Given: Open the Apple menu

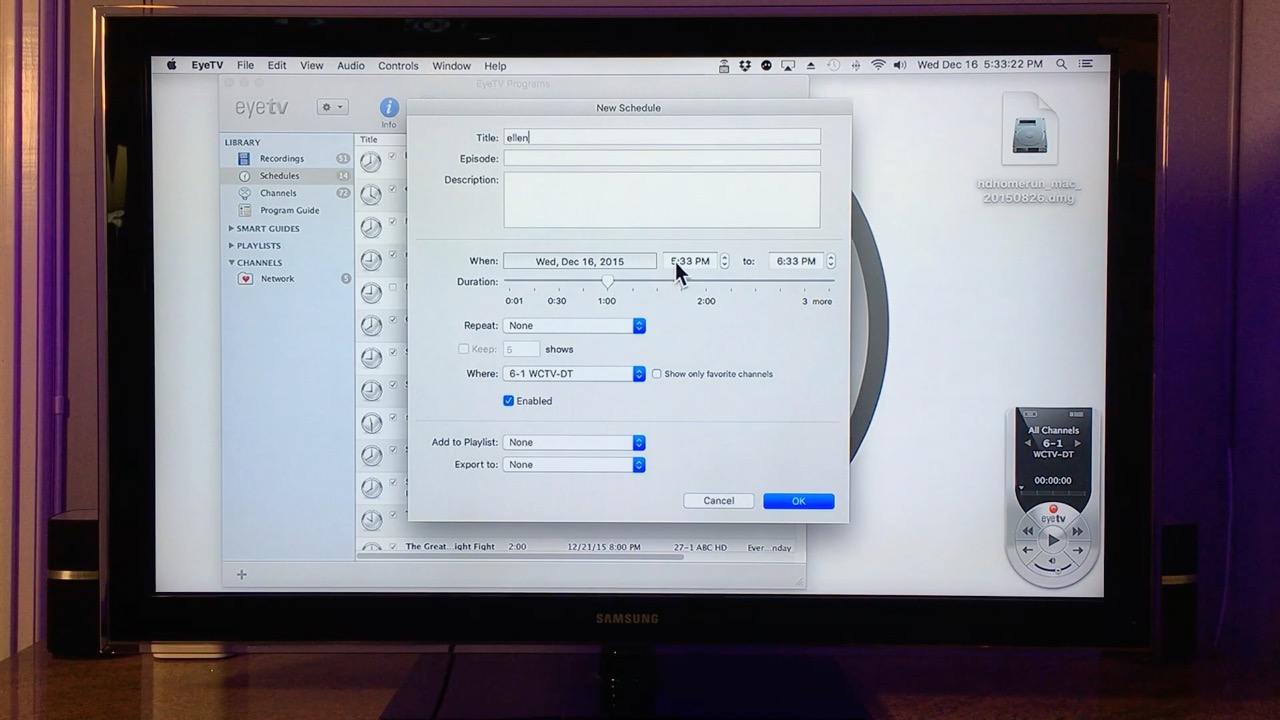Looking at the screenshot, I should 171,65.
